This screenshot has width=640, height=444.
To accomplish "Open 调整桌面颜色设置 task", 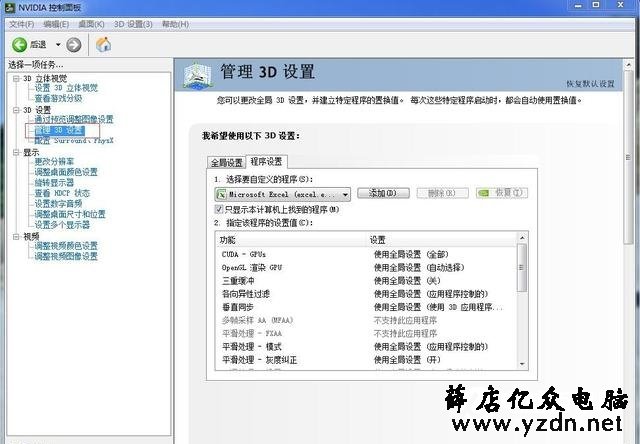I will pos(66,172).
